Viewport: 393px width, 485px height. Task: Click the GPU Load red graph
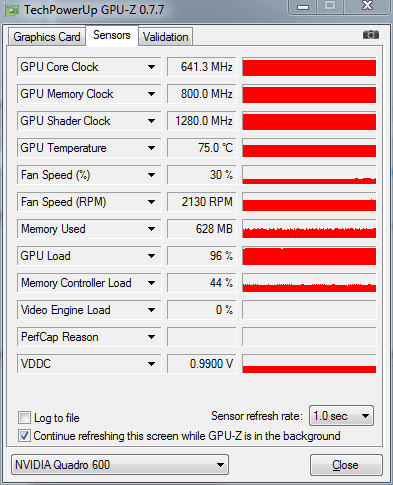(309, 256)
